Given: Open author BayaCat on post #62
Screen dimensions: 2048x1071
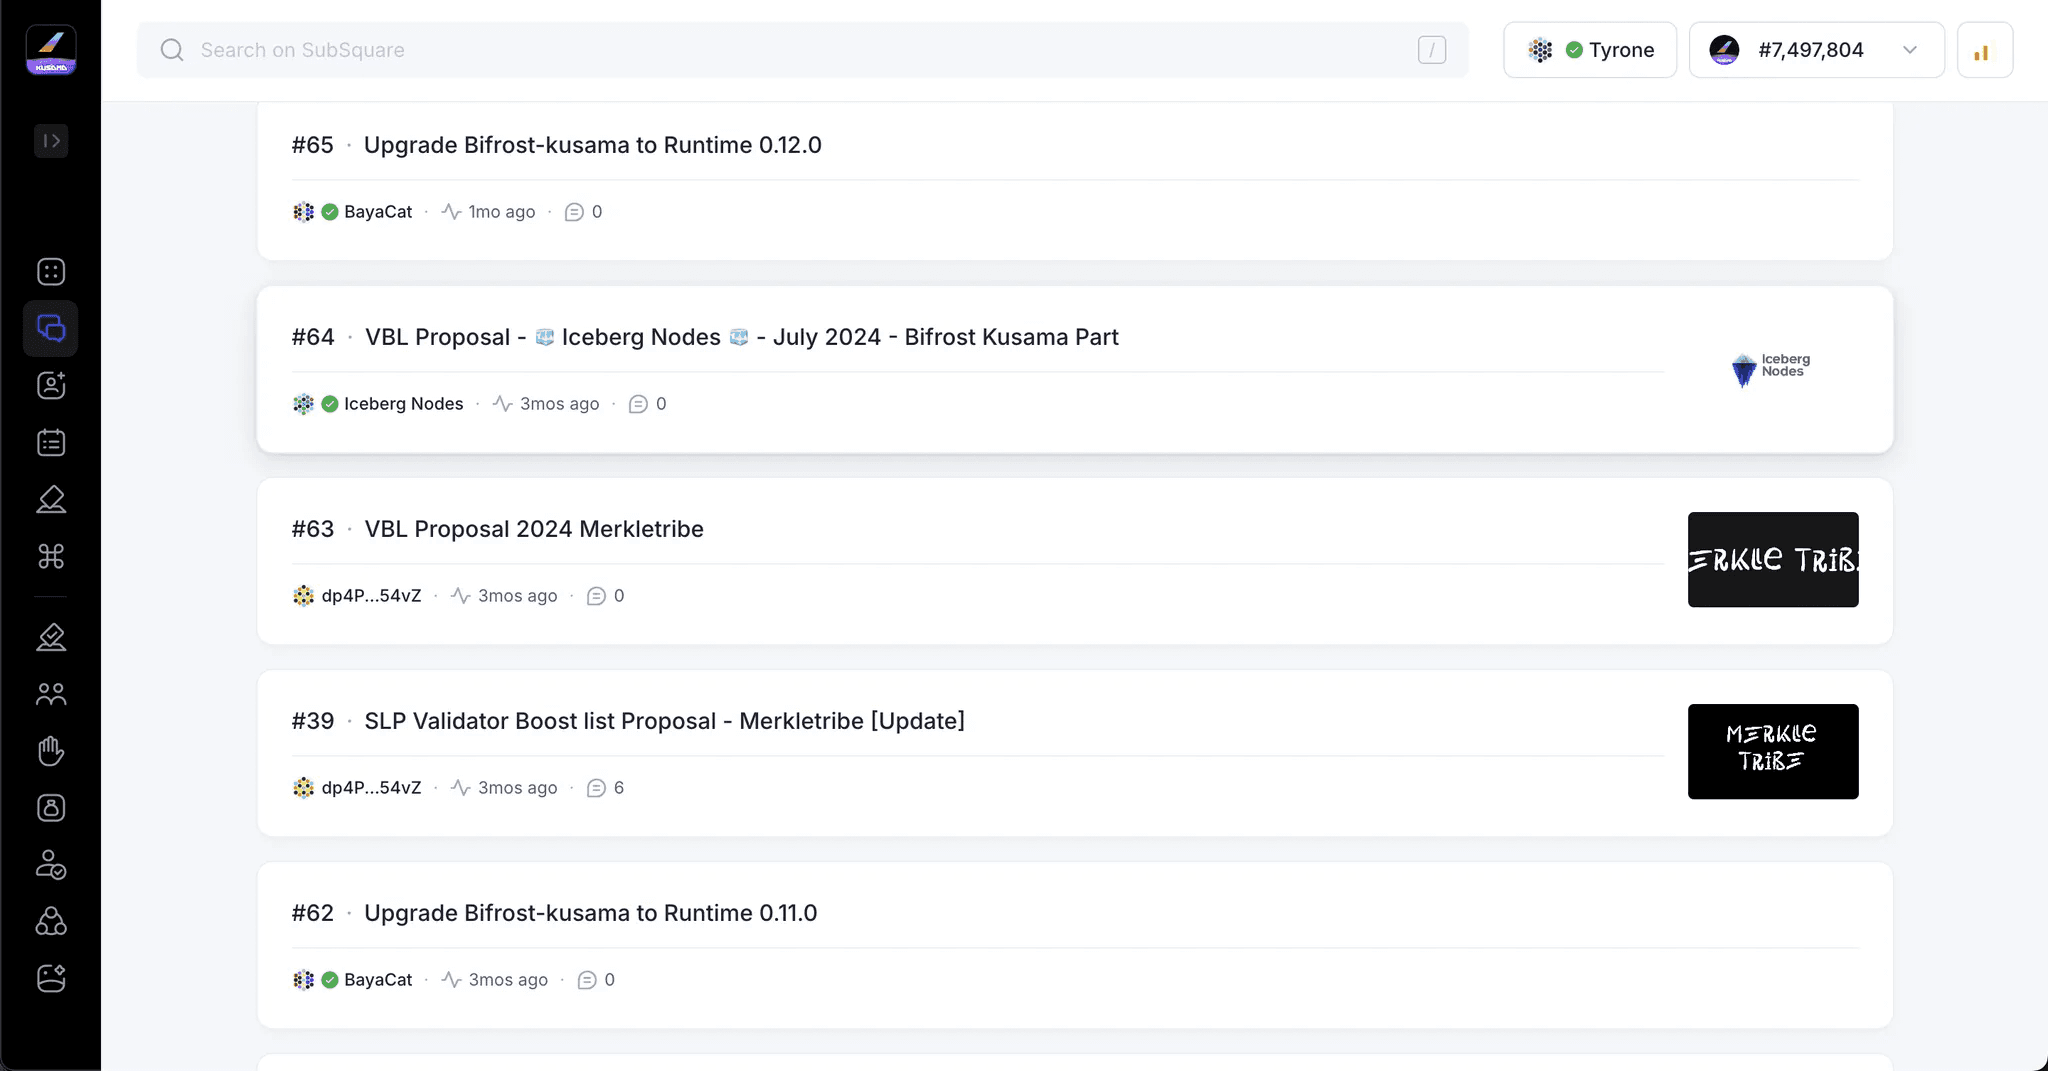Looking at the screenshot, I should pos(378,980).
